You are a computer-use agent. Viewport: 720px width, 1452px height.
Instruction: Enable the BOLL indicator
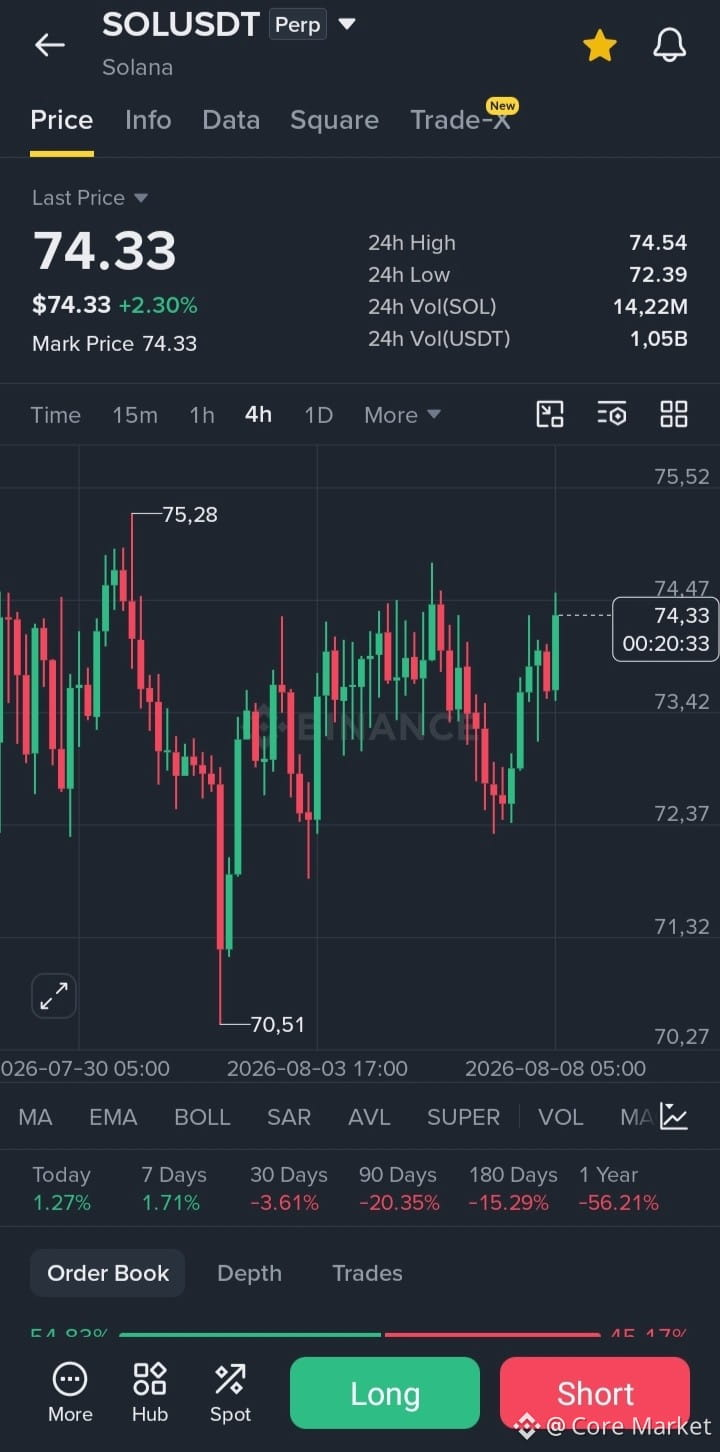(x=202, y=1117)
